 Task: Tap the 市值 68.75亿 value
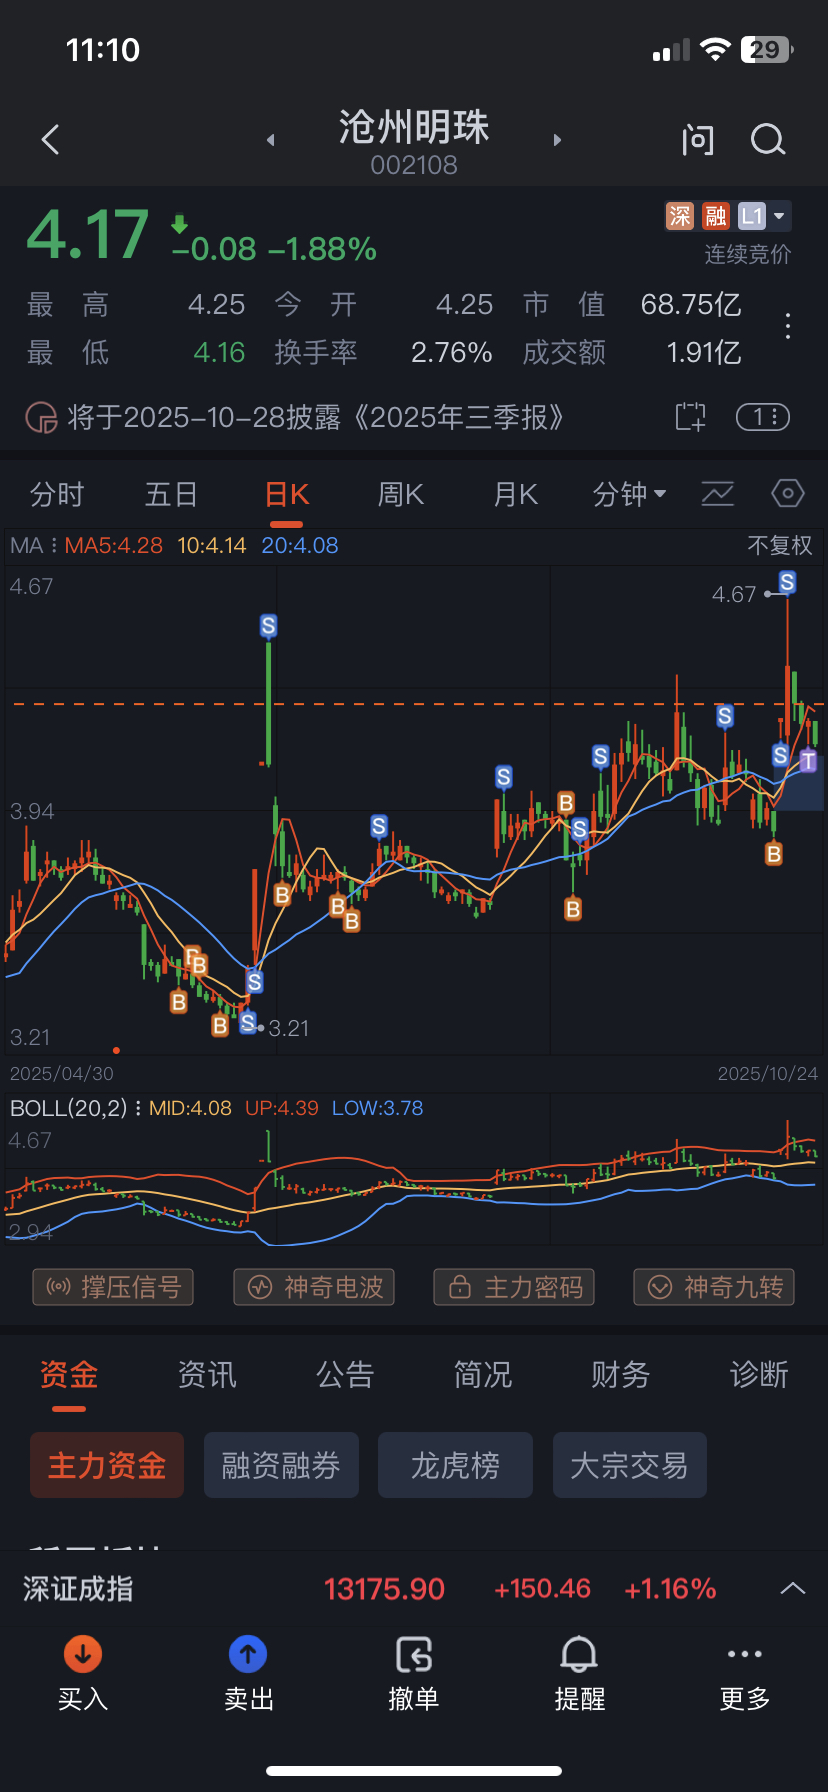tap(691, 305)
